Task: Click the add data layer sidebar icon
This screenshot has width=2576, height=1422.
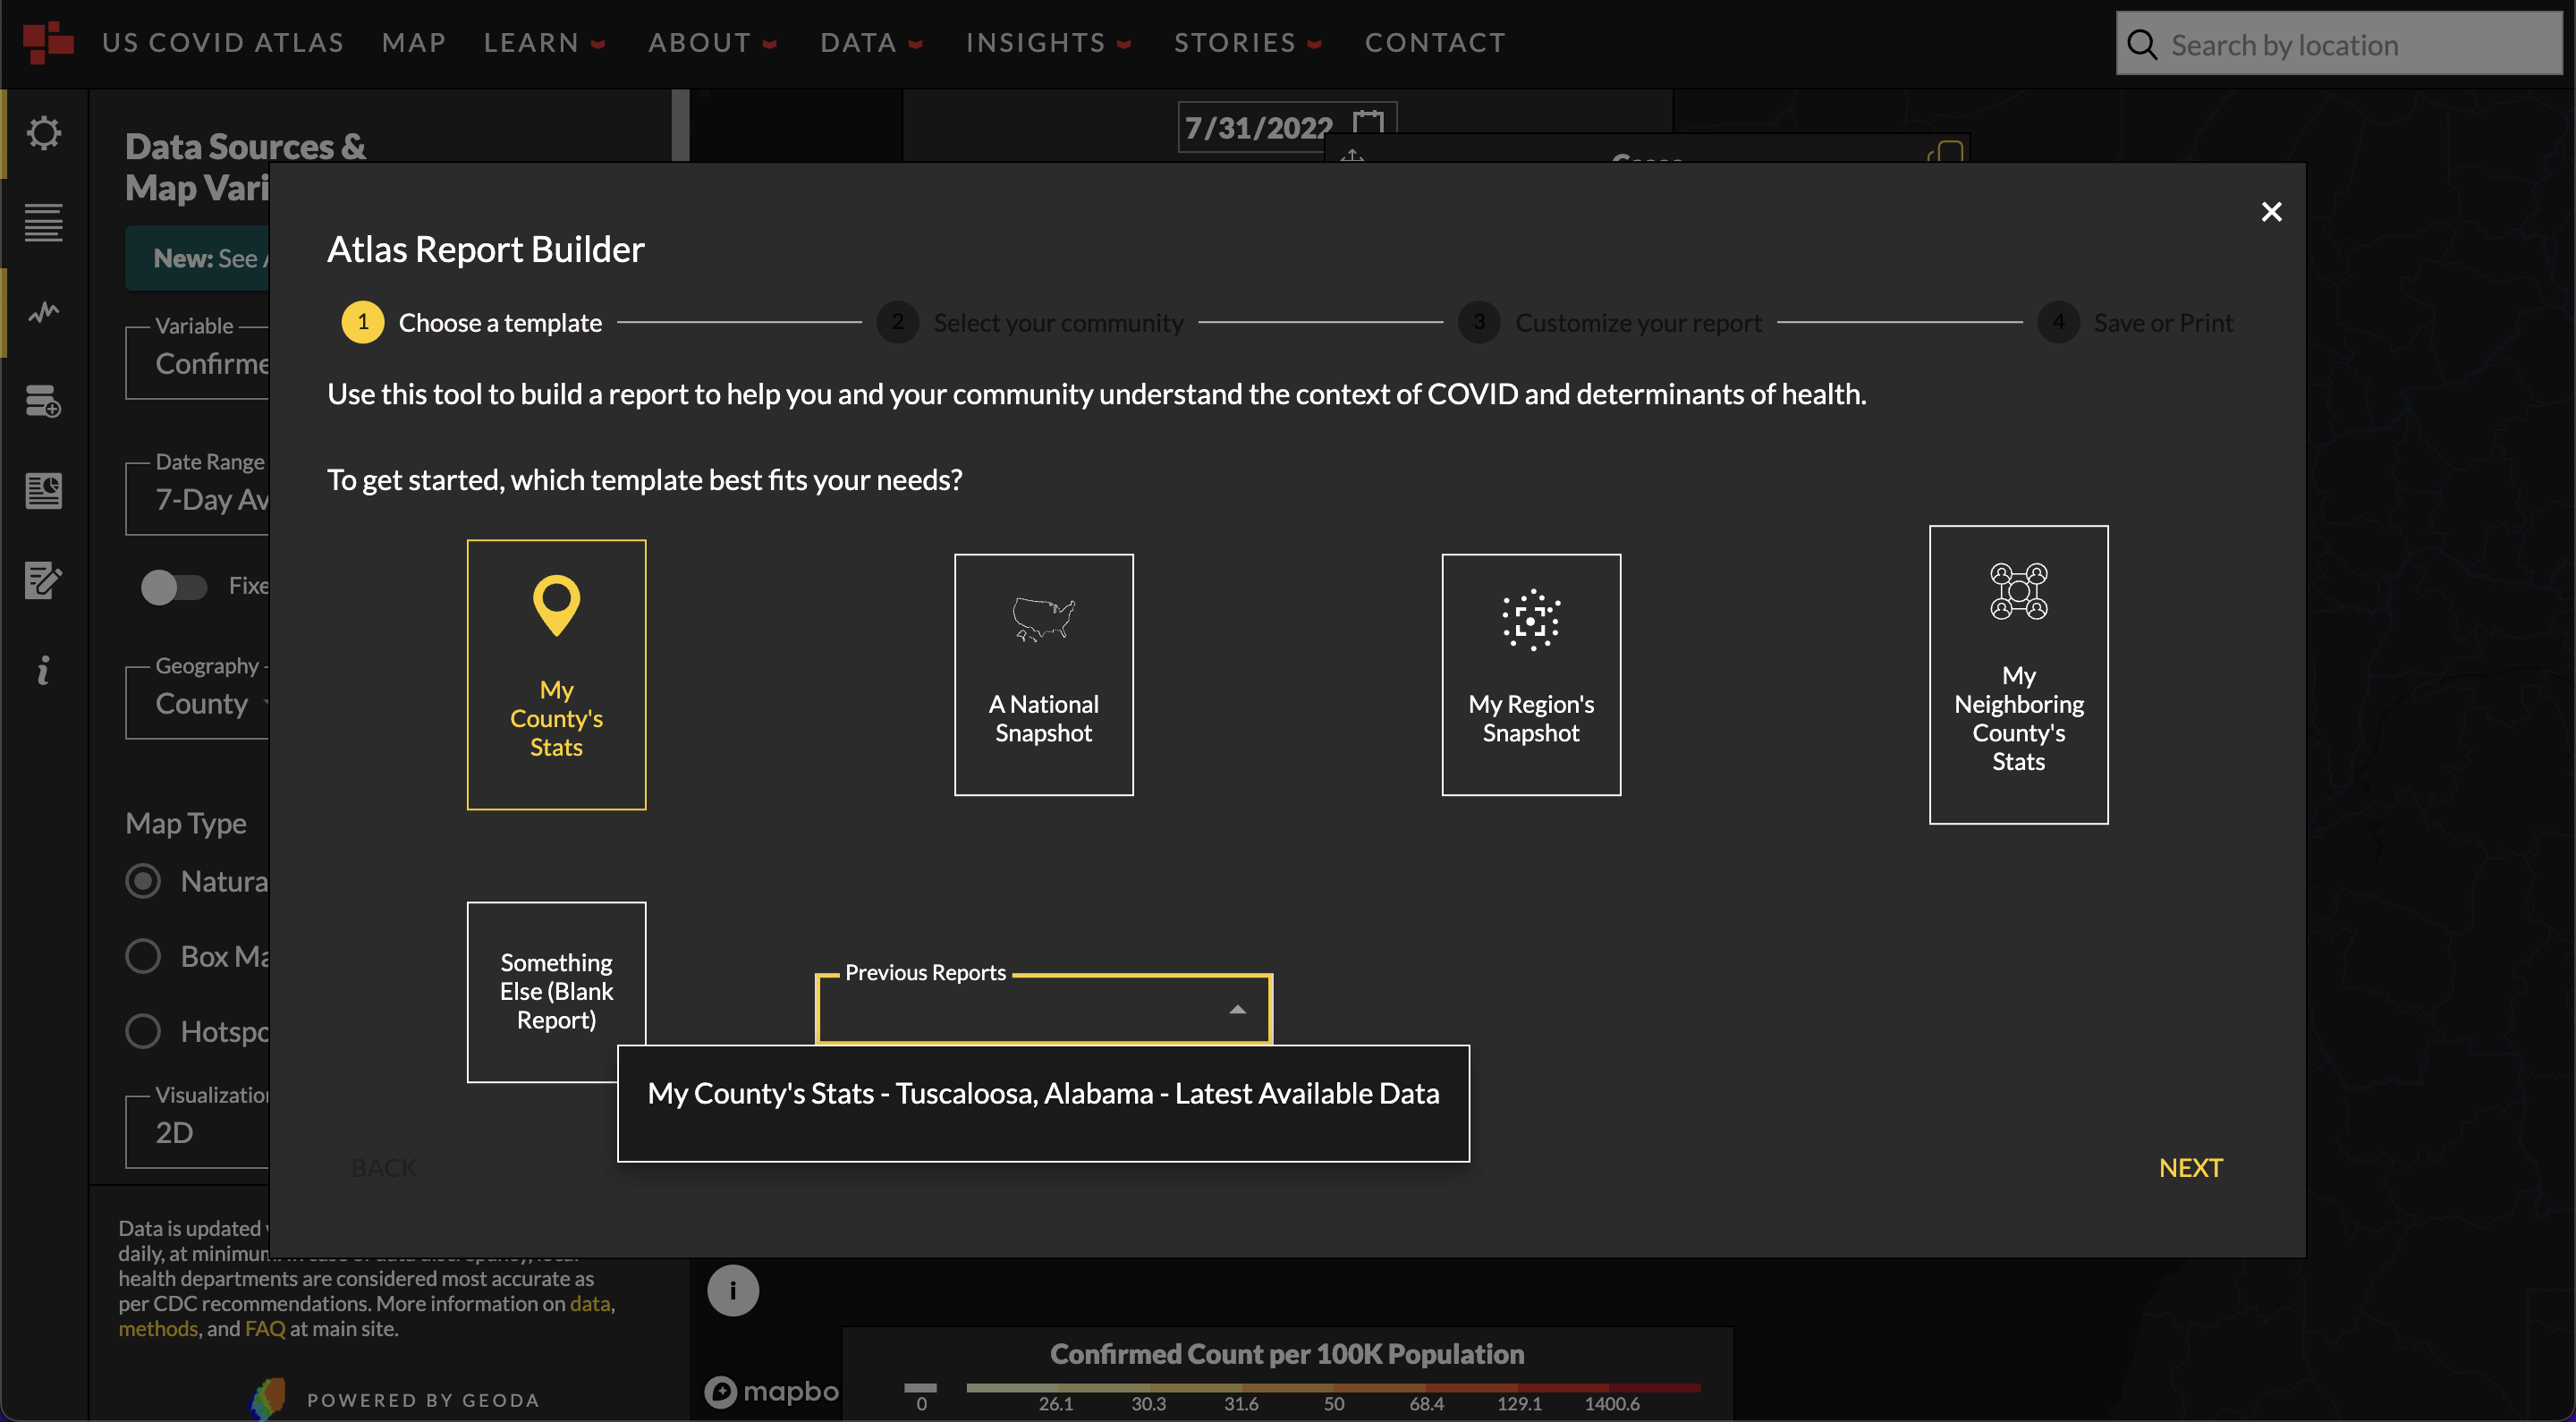Action: (43, 401)
